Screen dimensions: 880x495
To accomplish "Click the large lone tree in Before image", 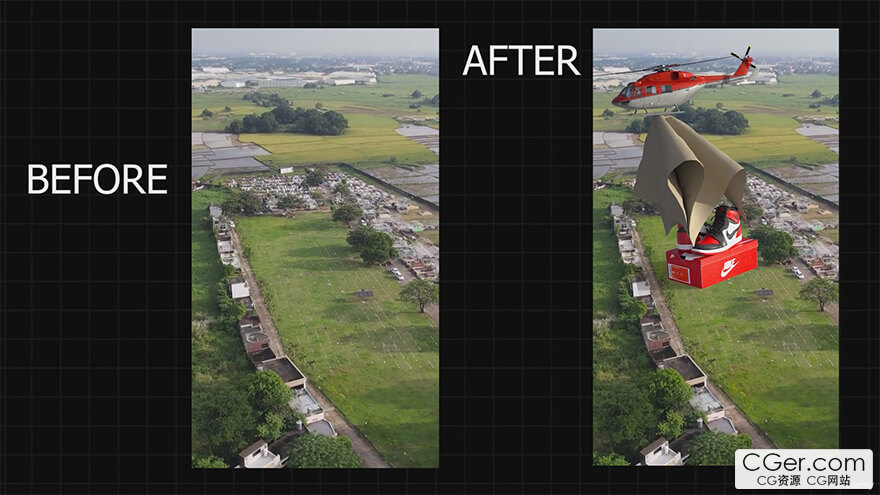I will pyautogui.click(x=371, y=243).
